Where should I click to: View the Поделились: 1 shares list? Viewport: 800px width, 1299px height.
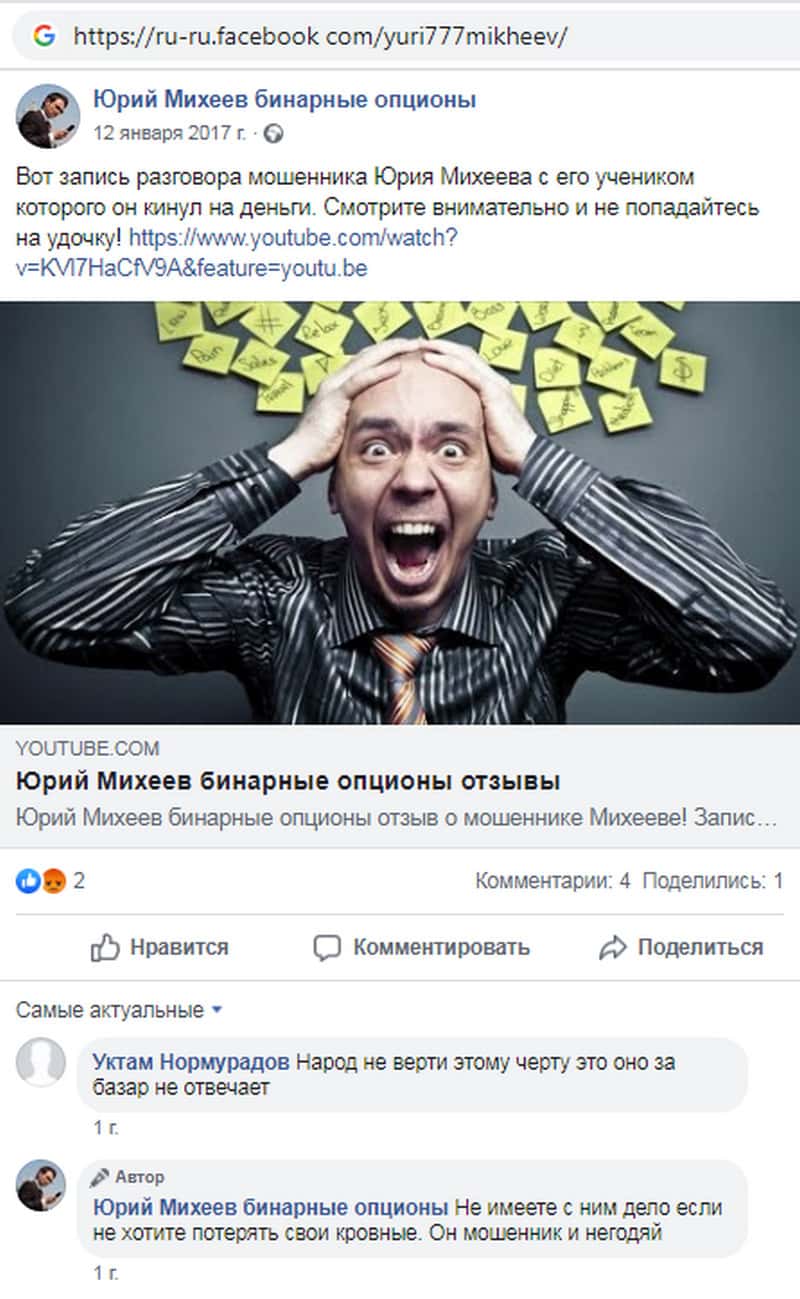[x=712, y=881]
